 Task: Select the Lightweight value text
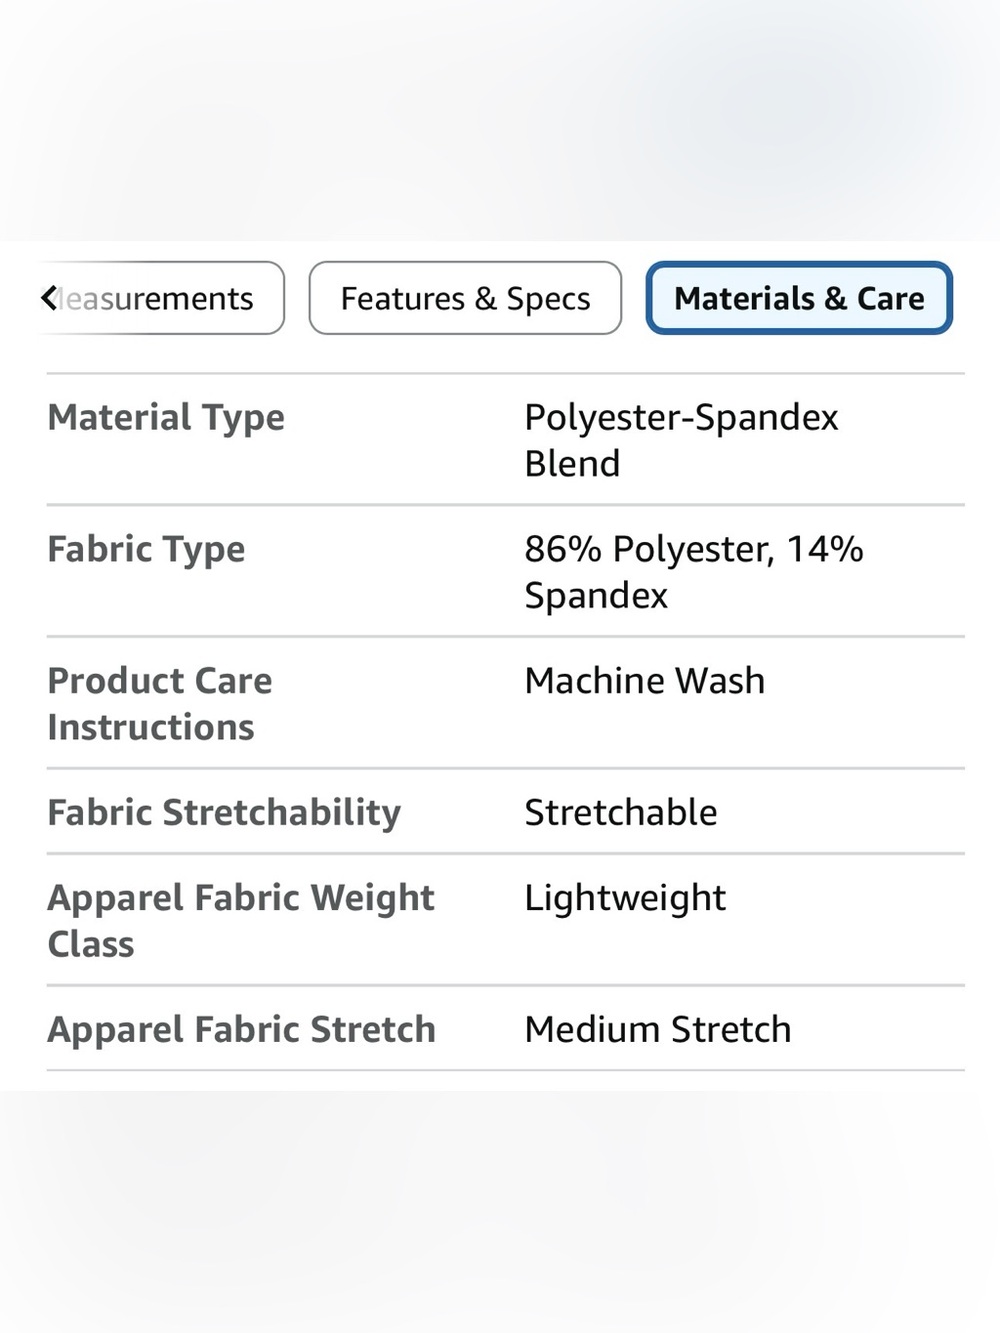(625, 899)
